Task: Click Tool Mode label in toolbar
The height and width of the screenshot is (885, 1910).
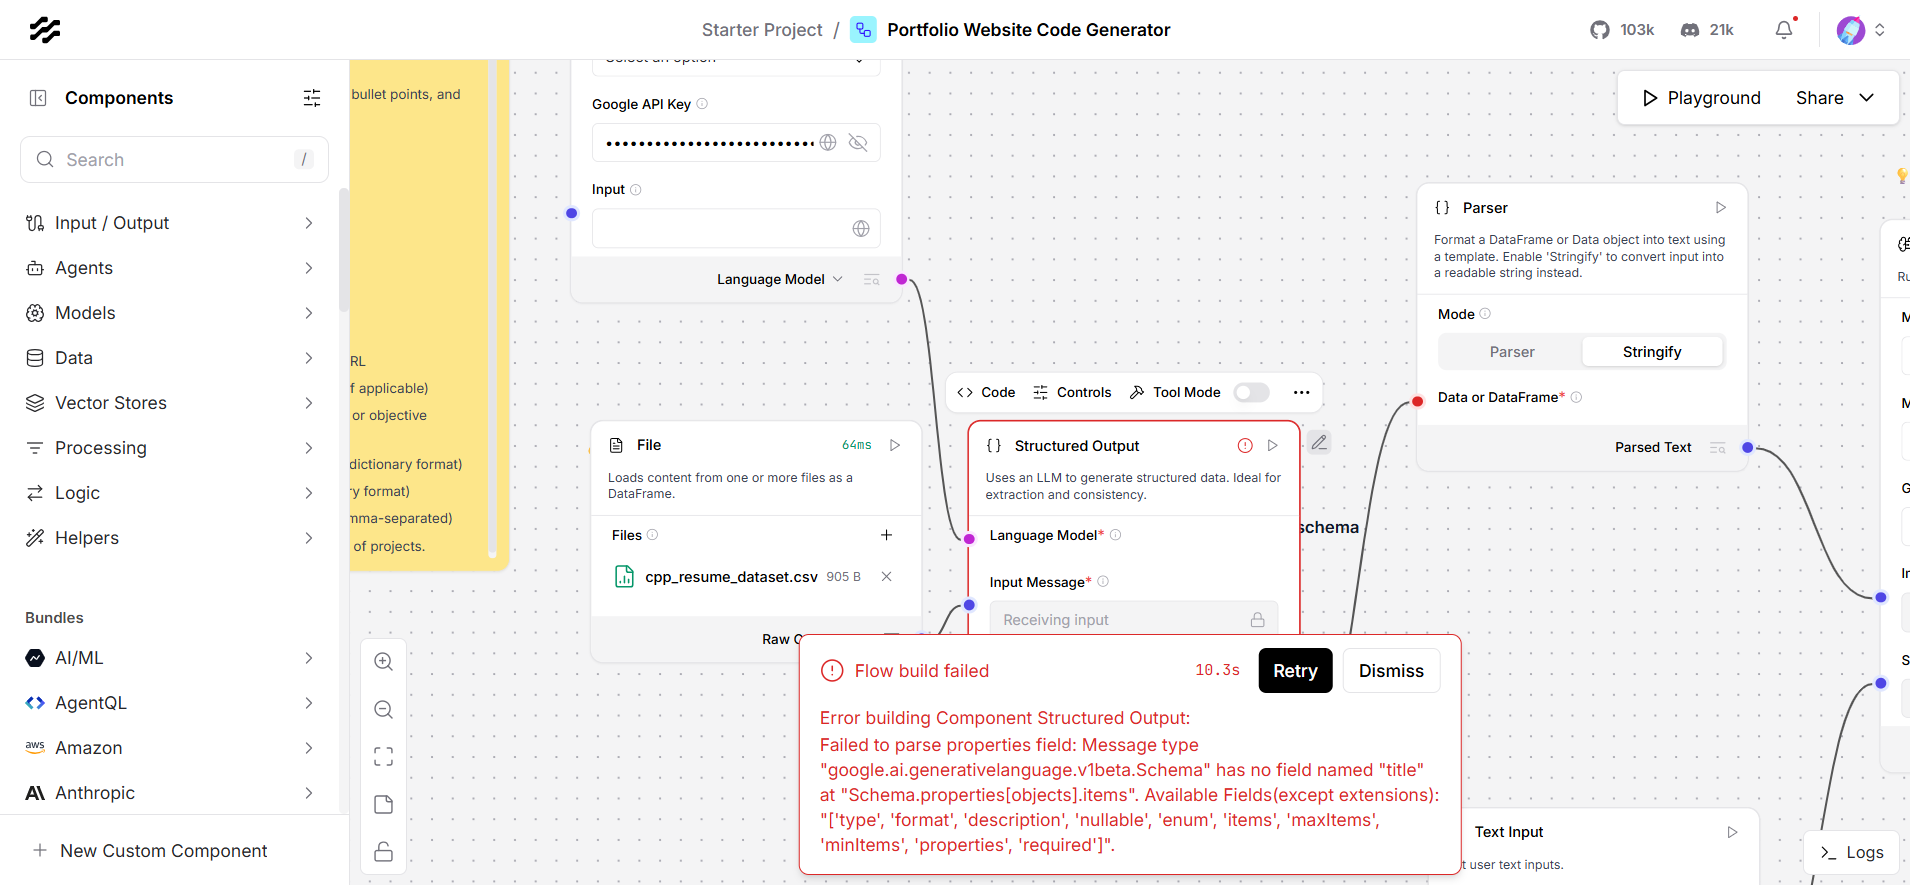Action: 1186,393
